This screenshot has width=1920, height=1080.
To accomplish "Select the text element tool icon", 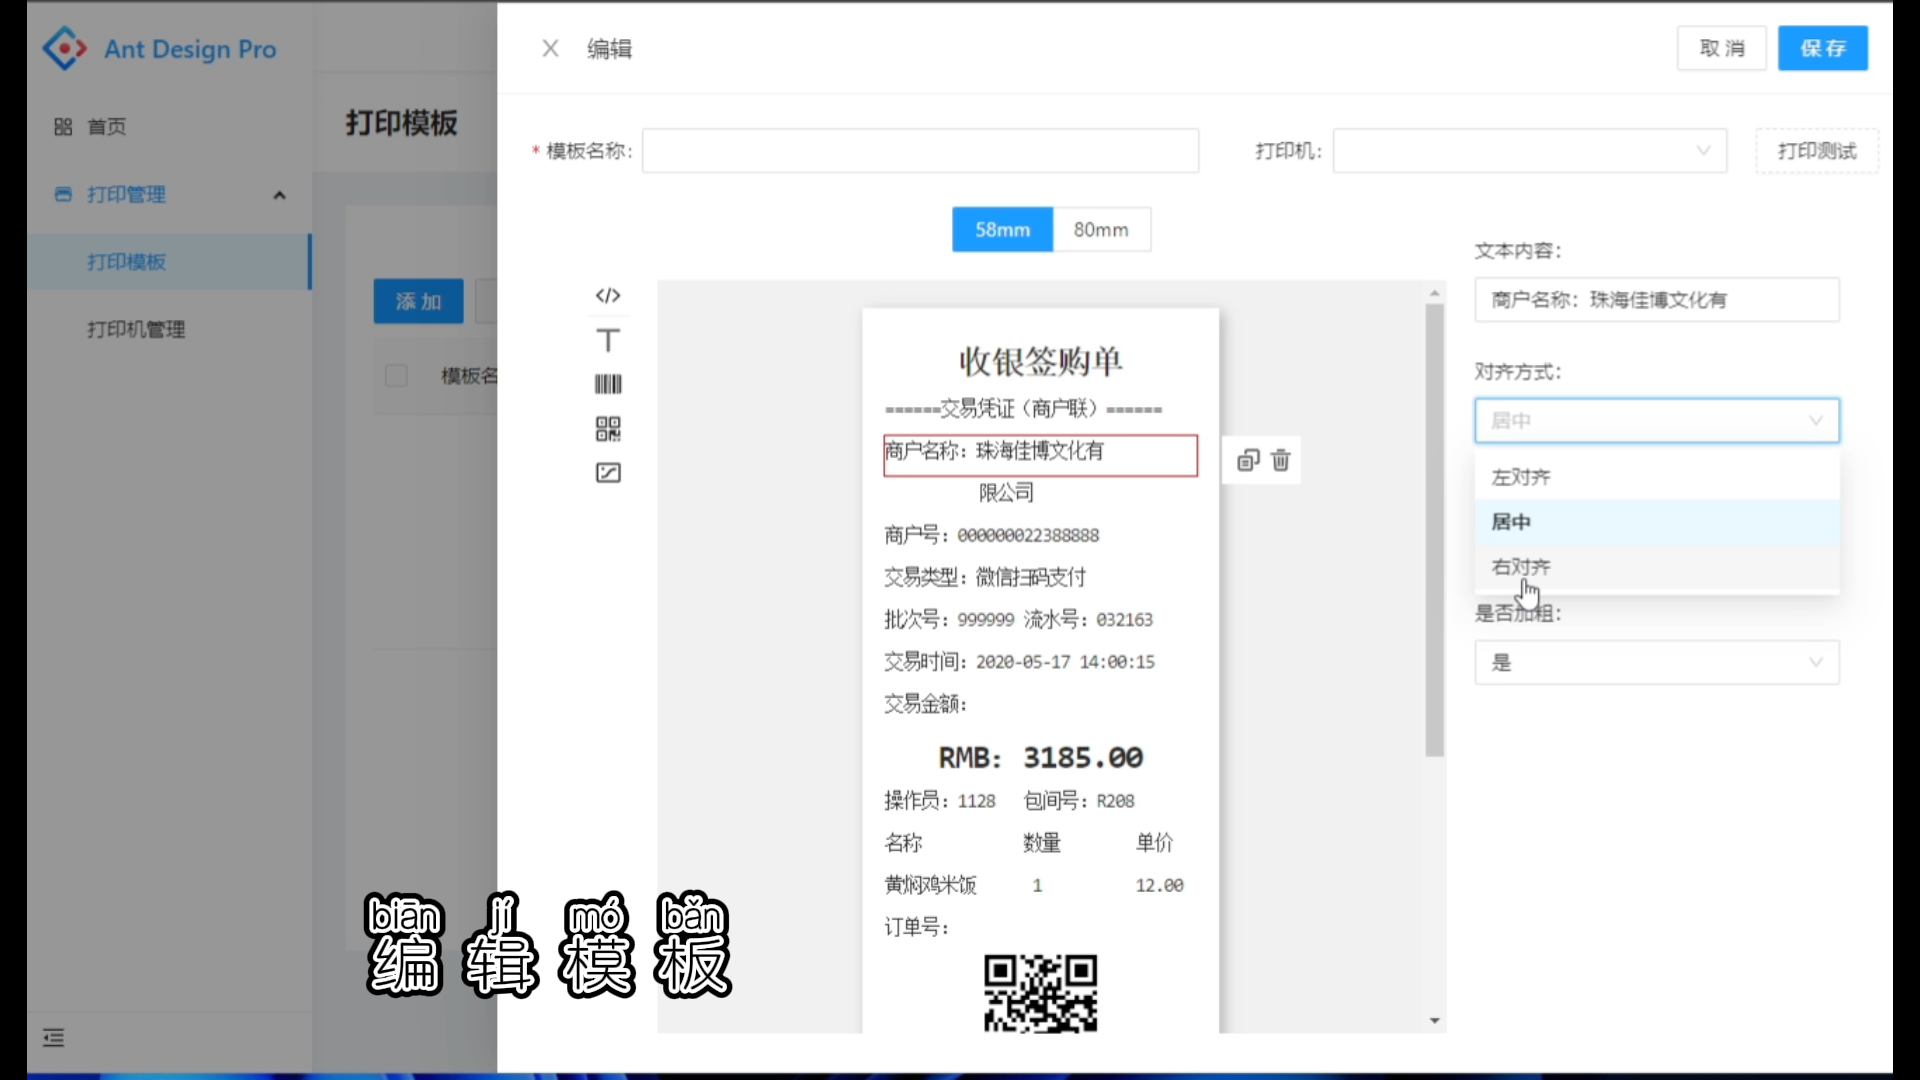I will click(608, 340).
